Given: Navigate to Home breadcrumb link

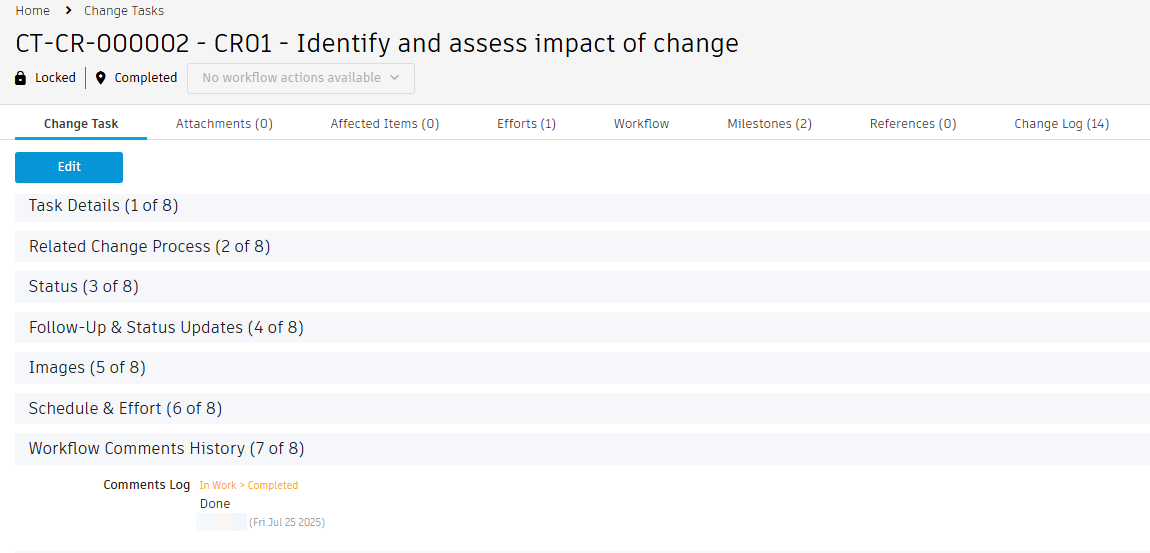Looking at the screenshot, I should (x=32, y=11).
